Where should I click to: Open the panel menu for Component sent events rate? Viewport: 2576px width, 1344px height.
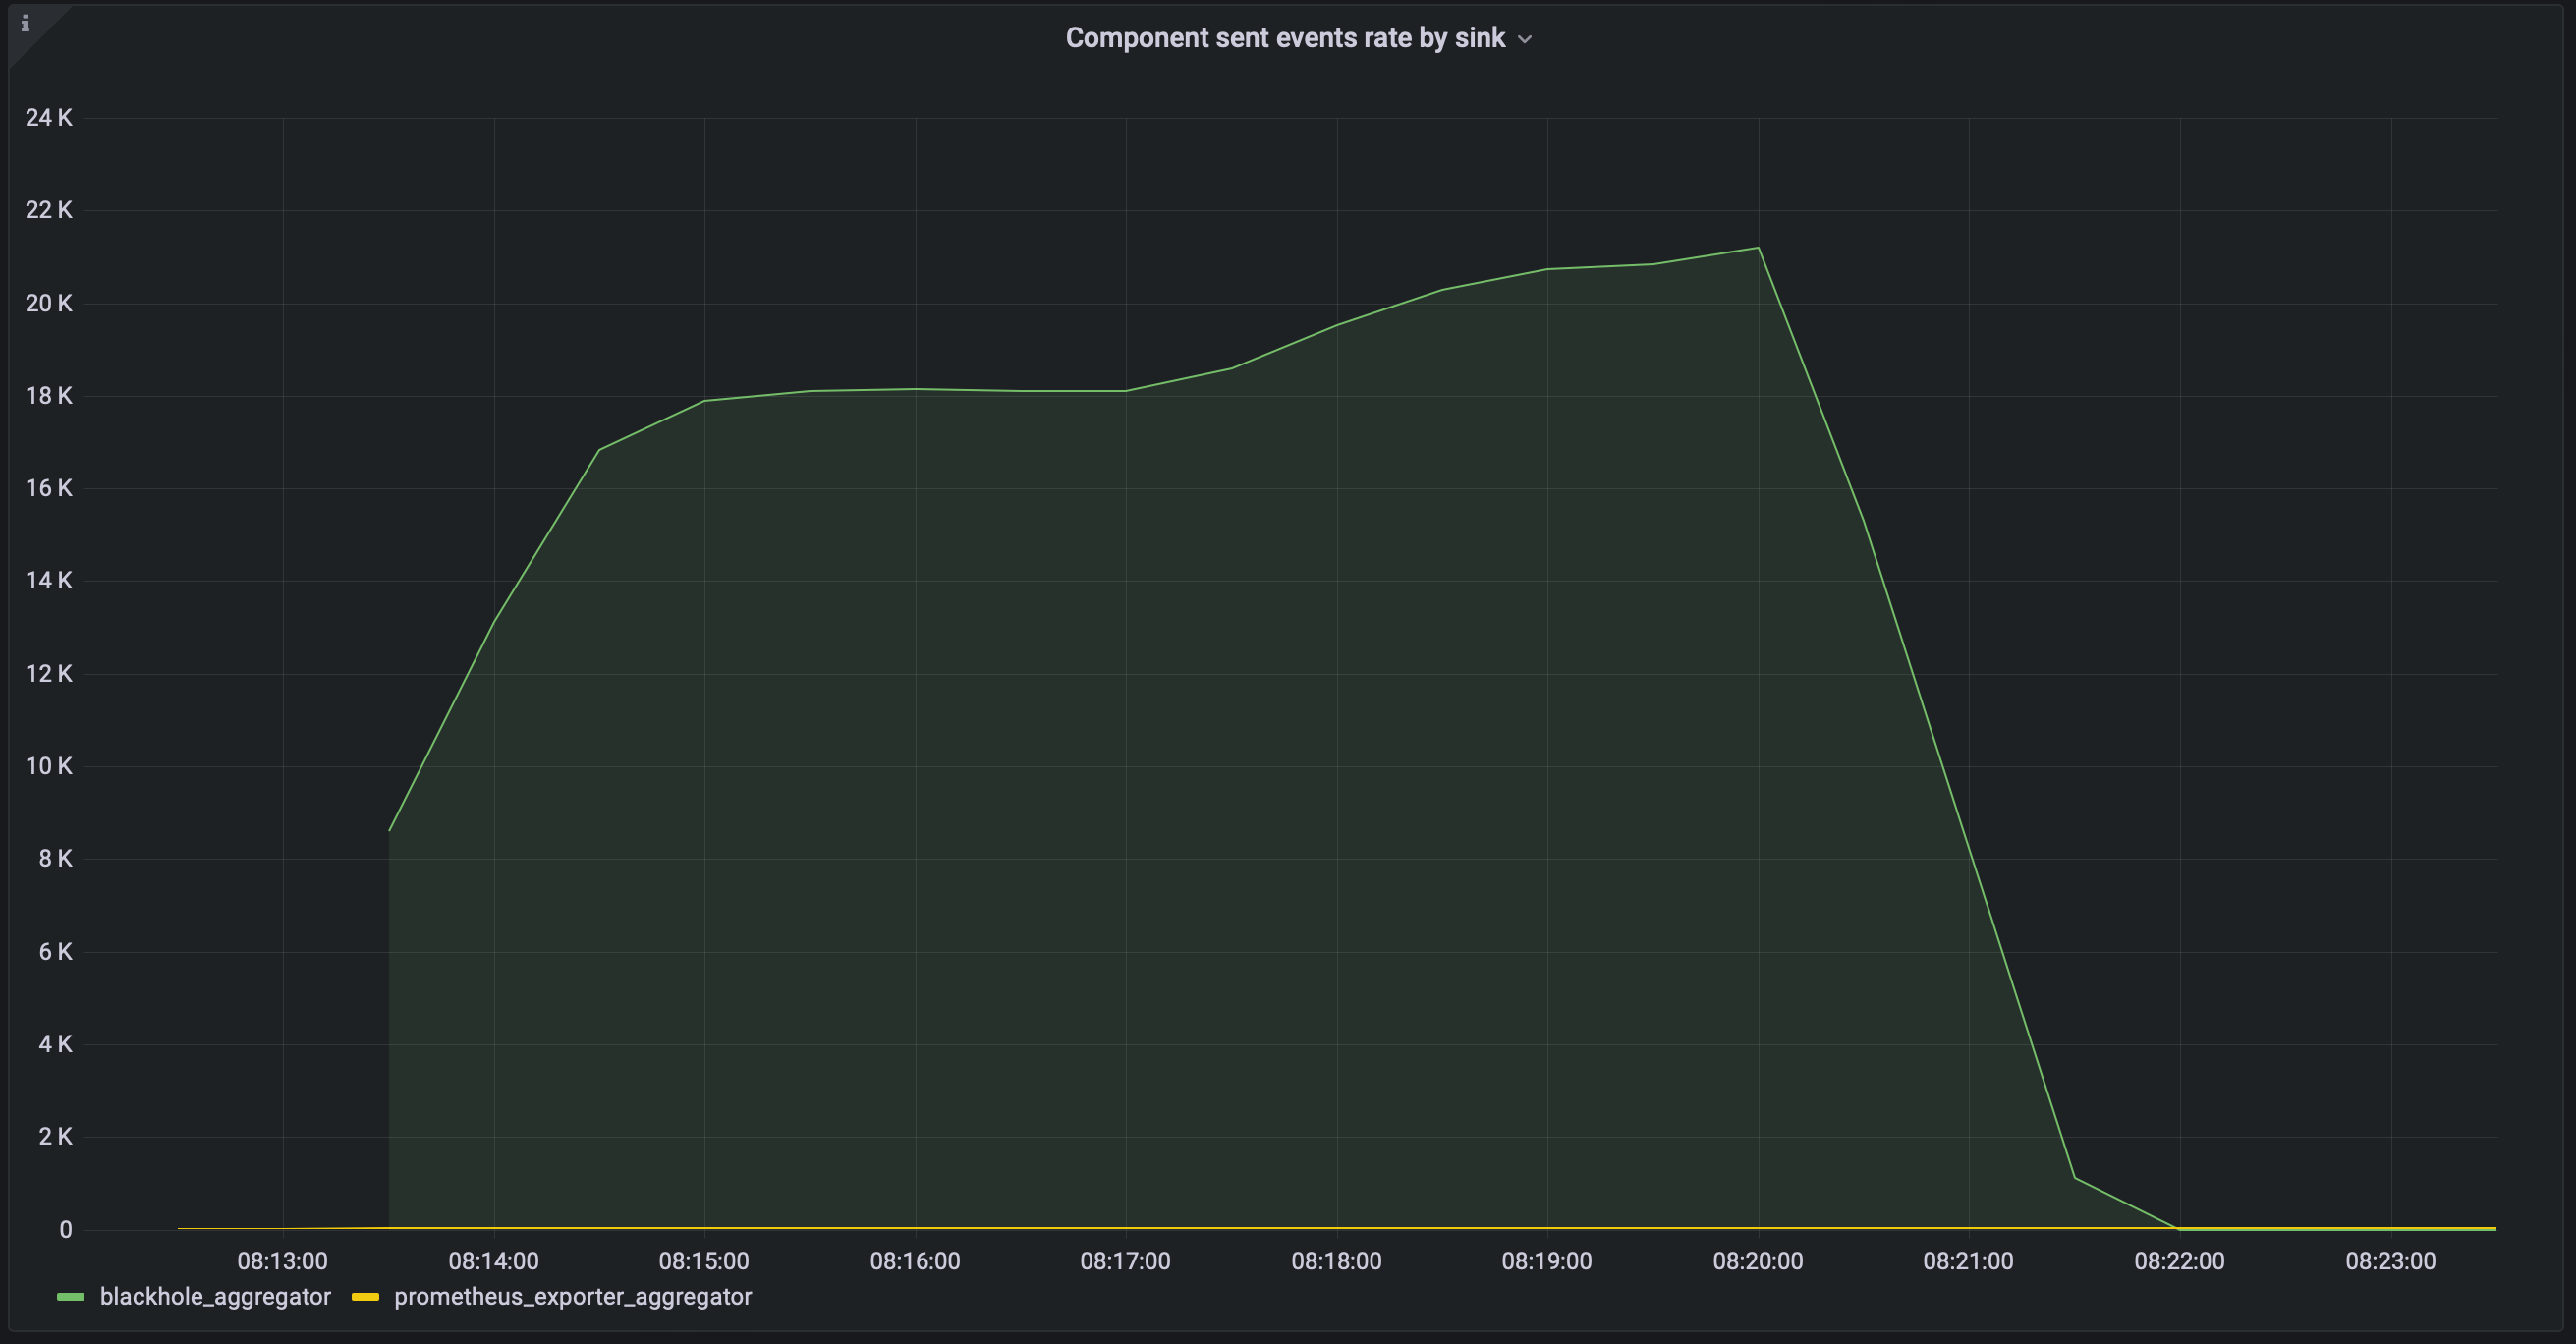click(1526, 40)
